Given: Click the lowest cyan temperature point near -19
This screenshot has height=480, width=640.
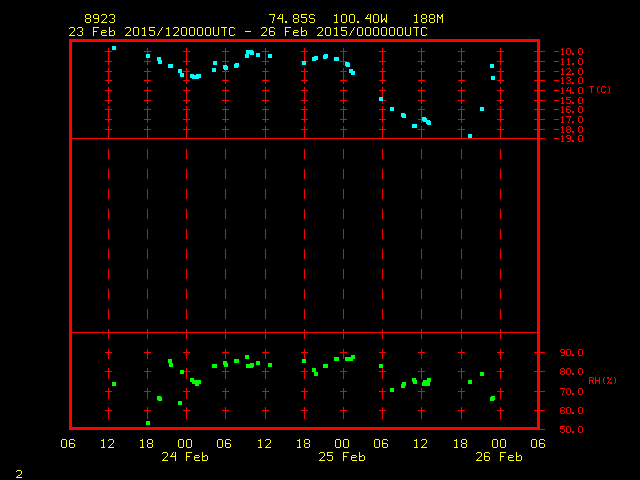Looking at the screenshot, I should (x=470, y=136).
